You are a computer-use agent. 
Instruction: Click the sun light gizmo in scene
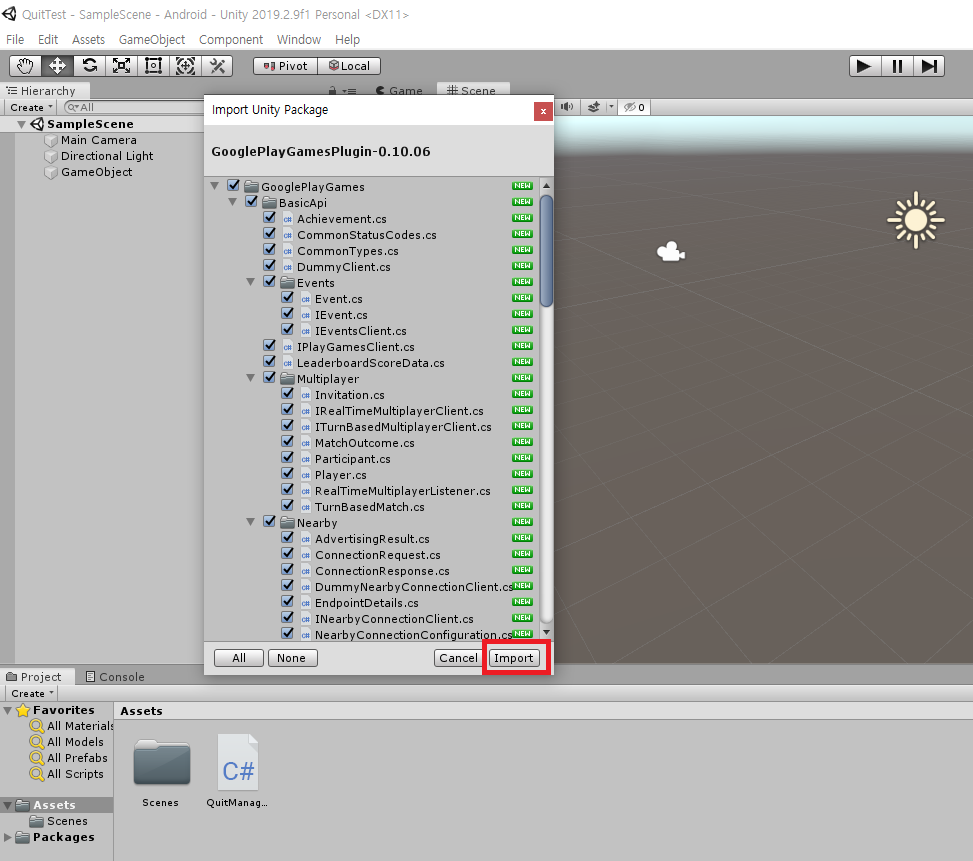(x=915, y=220)
